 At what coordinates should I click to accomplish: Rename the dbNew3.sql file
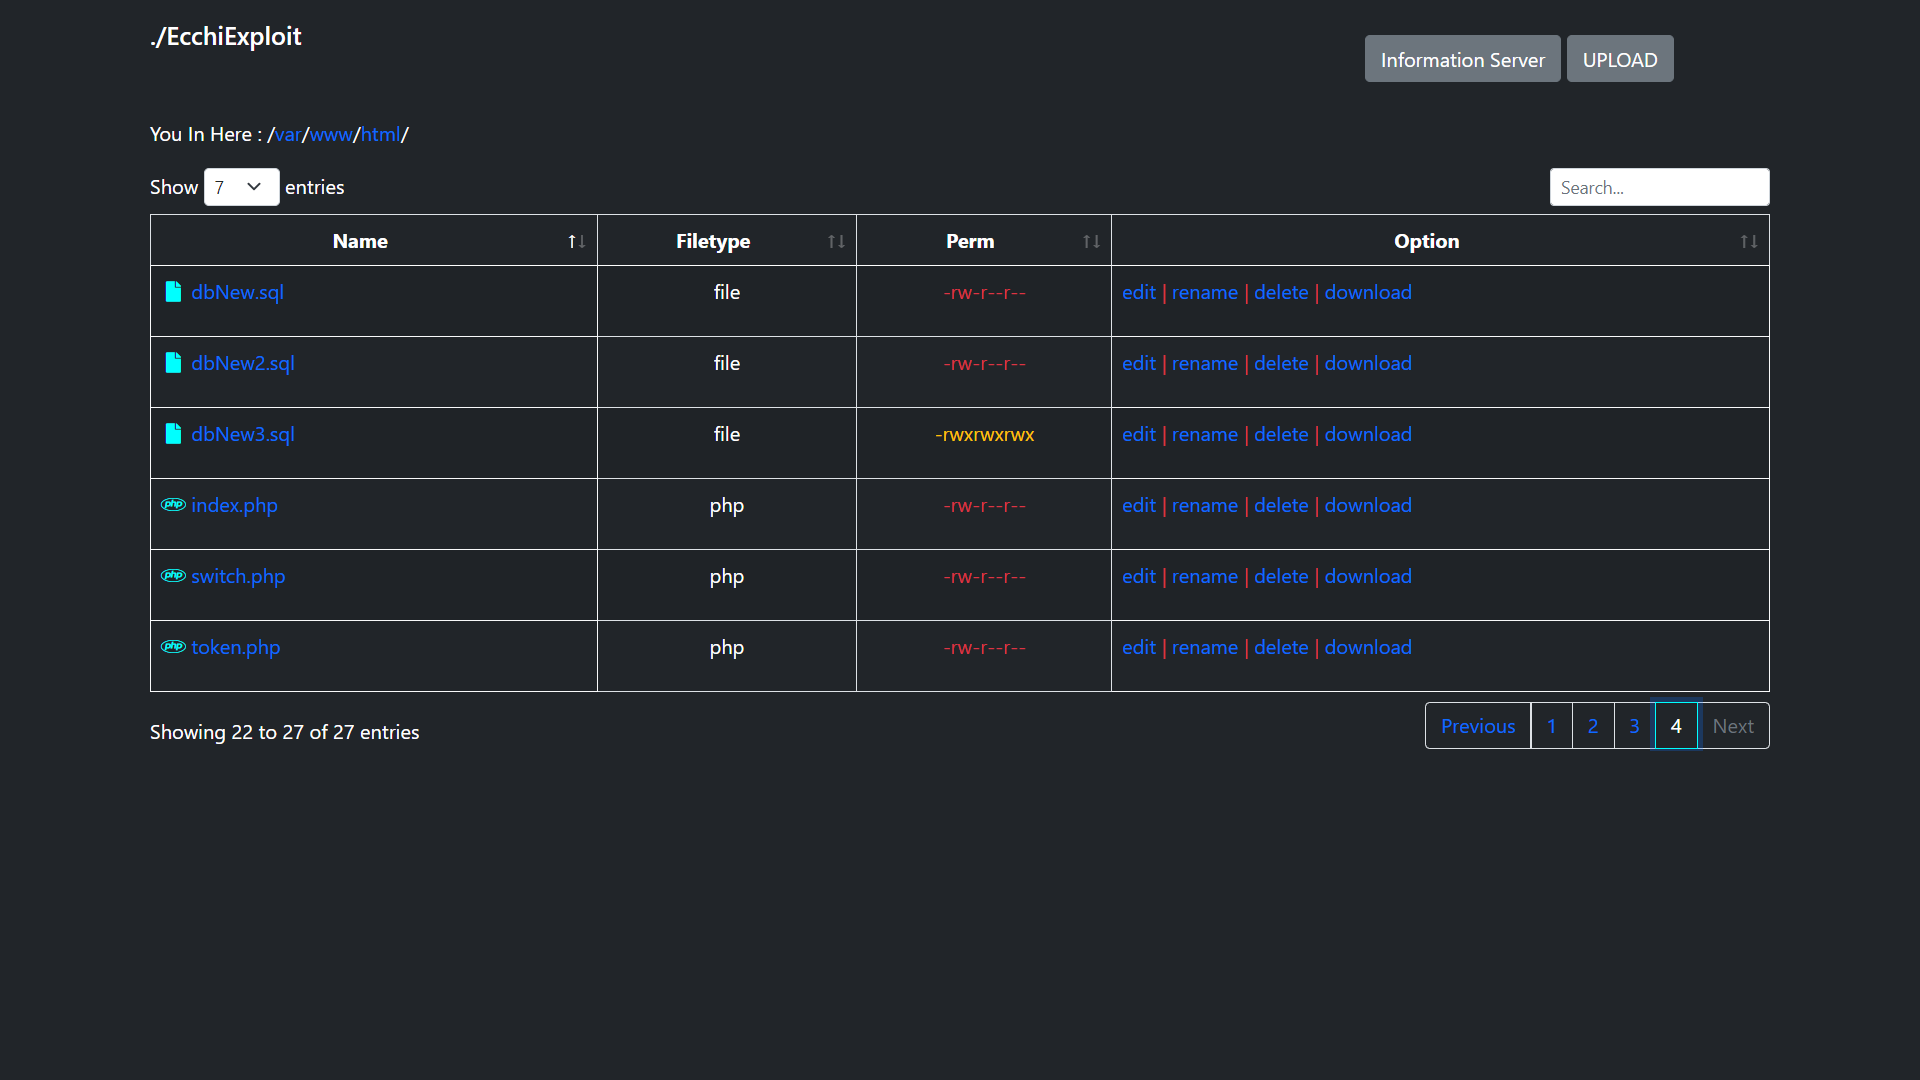(x=1204, y=434)
